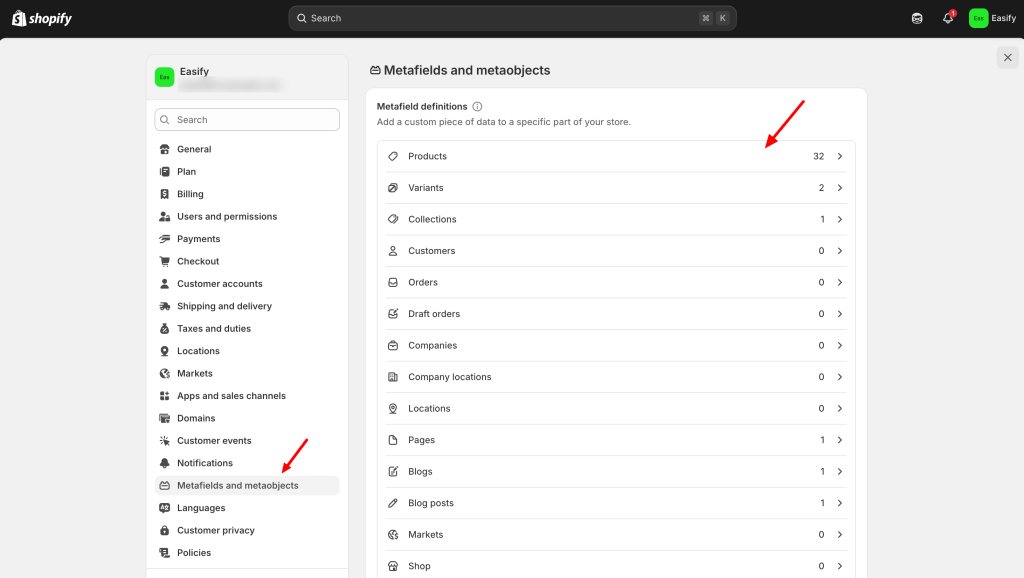Open the Easify account menu
Screen dimensions: 1024x578
[x=992, y=18]
